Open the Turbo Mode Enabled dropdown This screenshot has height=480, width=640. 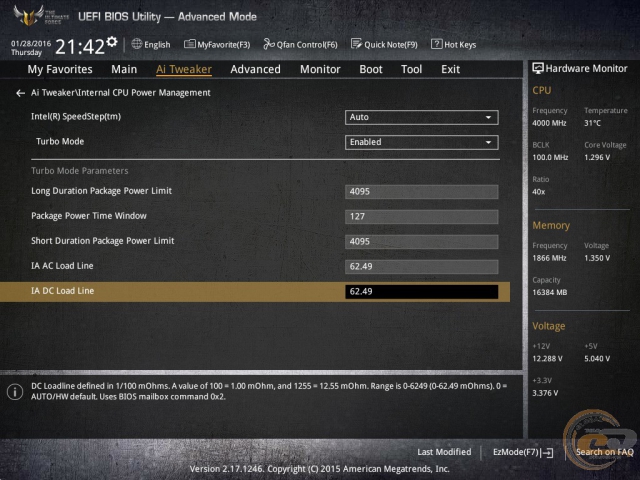(x=421, y=142)
